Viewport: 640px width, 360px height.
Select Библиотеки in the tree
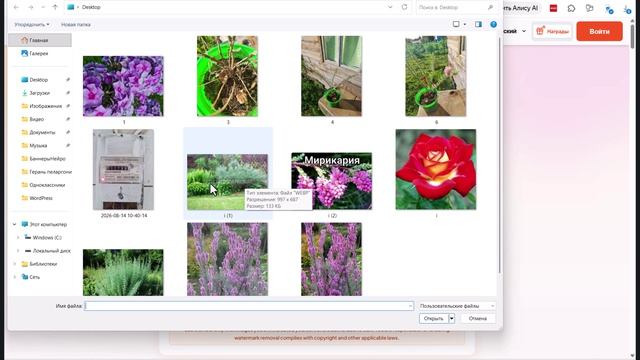[x=43, y=264]
